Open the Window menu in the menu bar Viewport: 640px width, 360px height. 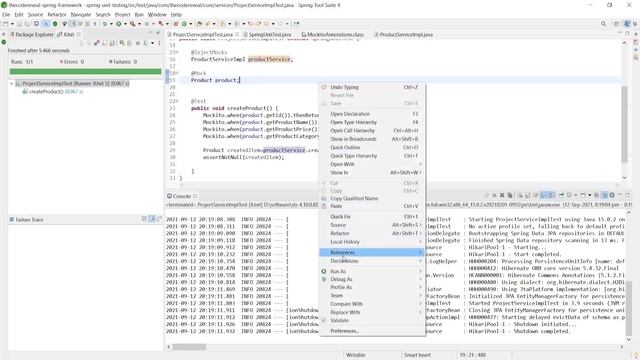(x=157, y=15)
